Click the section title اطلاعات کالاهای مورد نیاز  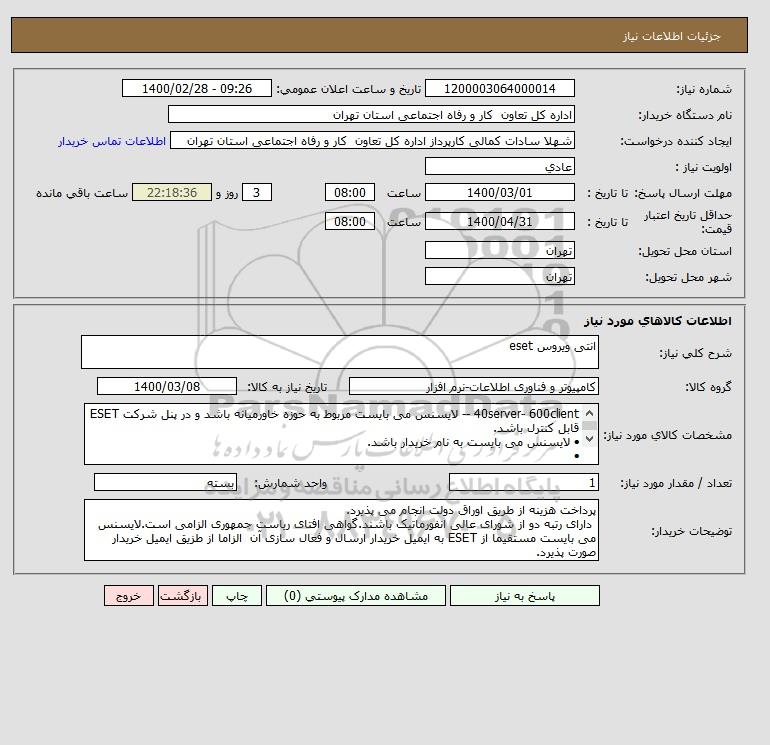[x=658, y=321]
